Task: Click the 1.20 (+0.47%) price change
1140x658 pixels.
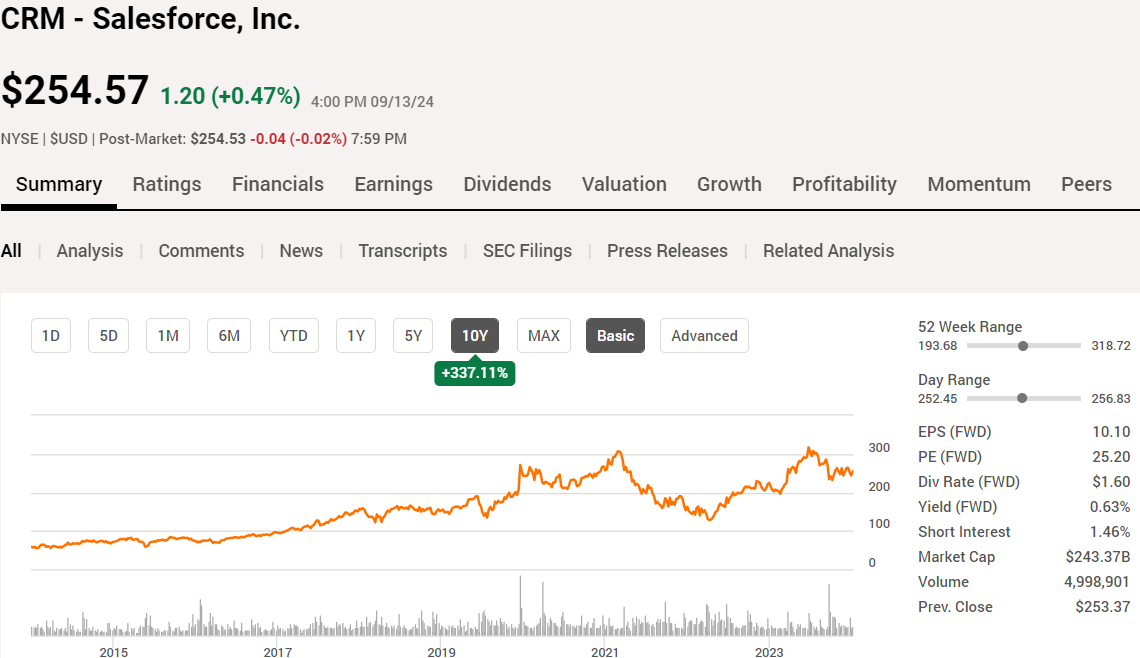Action: 230,96
